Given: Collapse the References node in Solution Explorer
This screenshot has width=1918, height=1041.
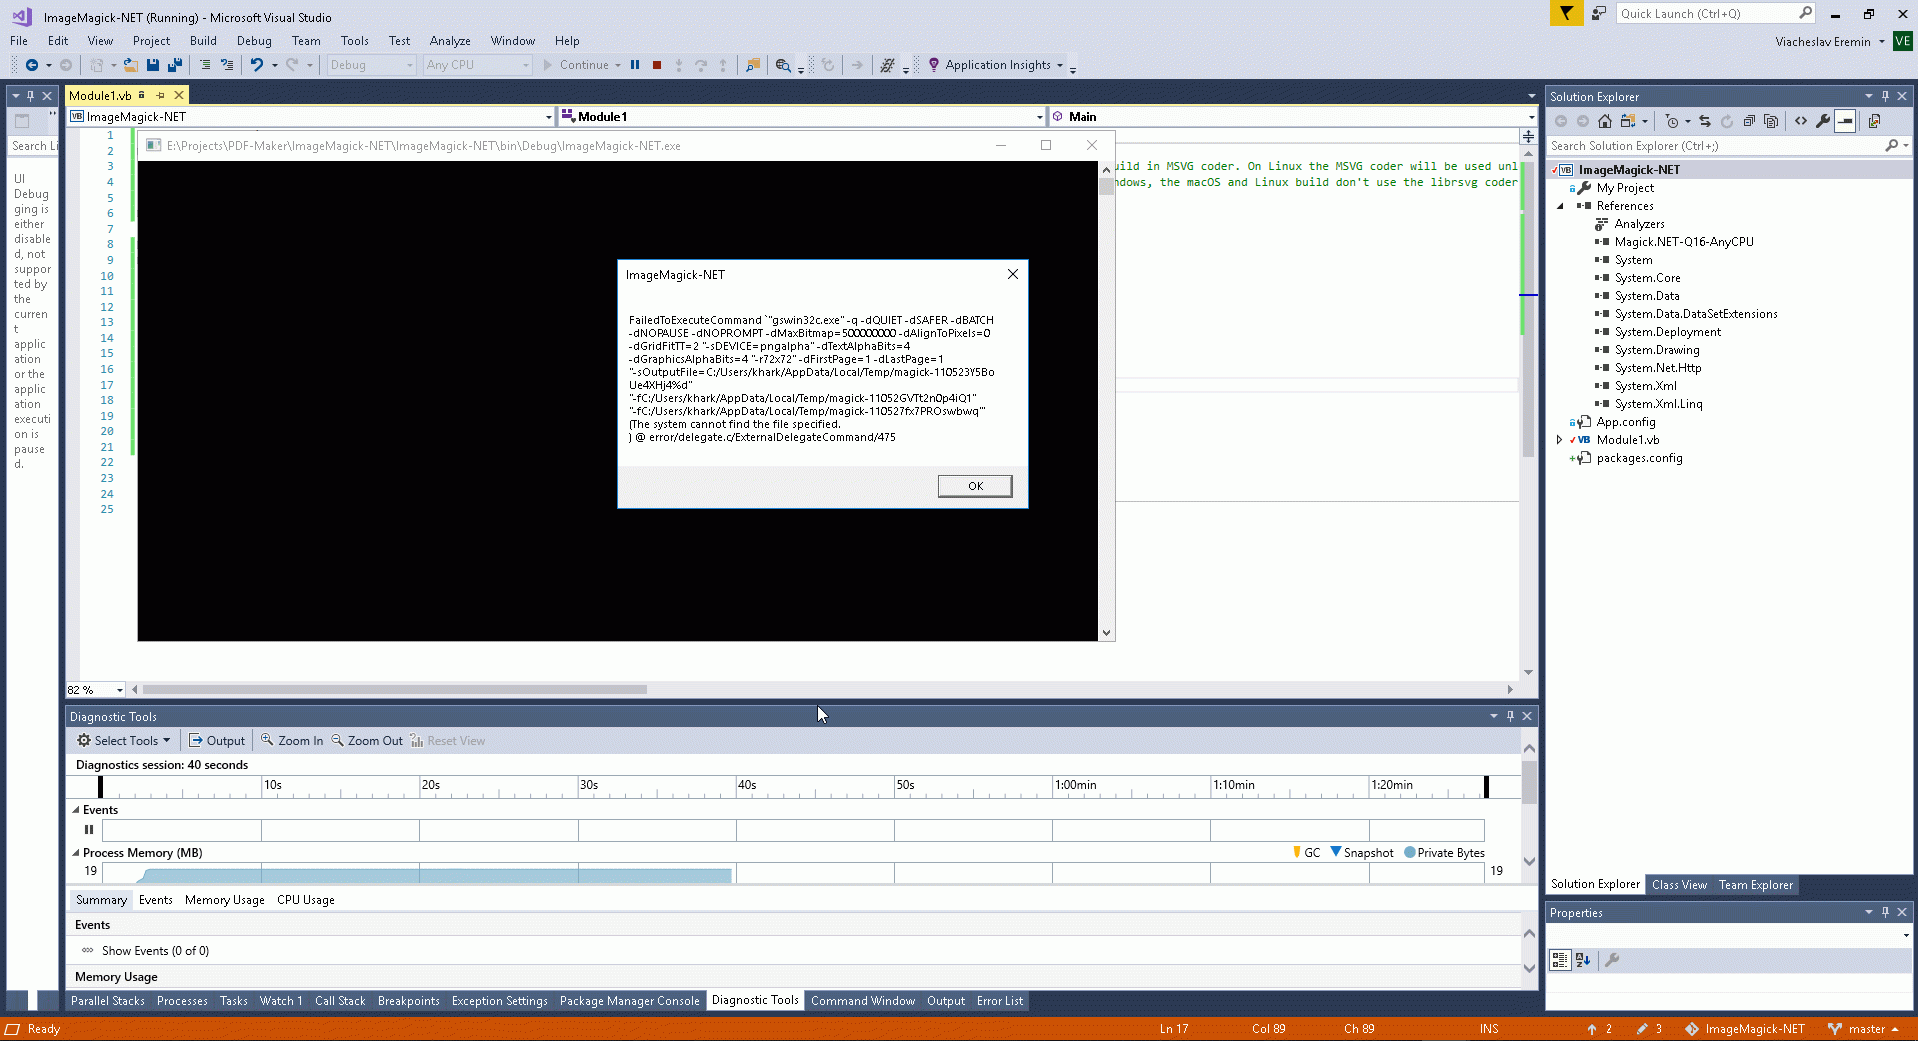Looking at the screenshot, I should (1560, 206).
